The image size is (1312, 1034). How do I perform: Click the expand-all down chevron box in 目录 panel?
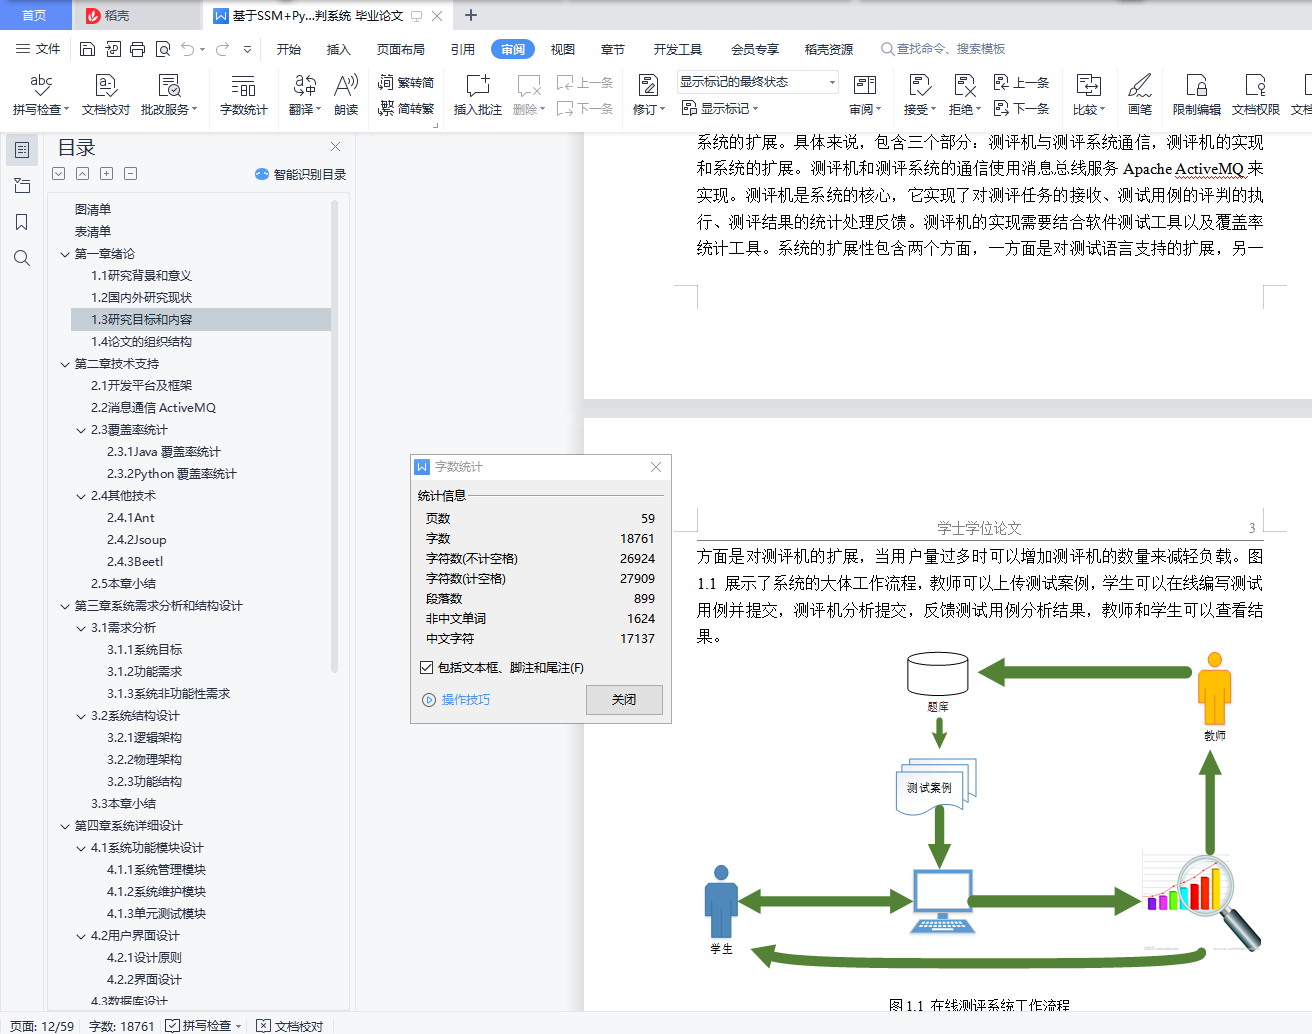pyautogui.click(x=59, y=174)
